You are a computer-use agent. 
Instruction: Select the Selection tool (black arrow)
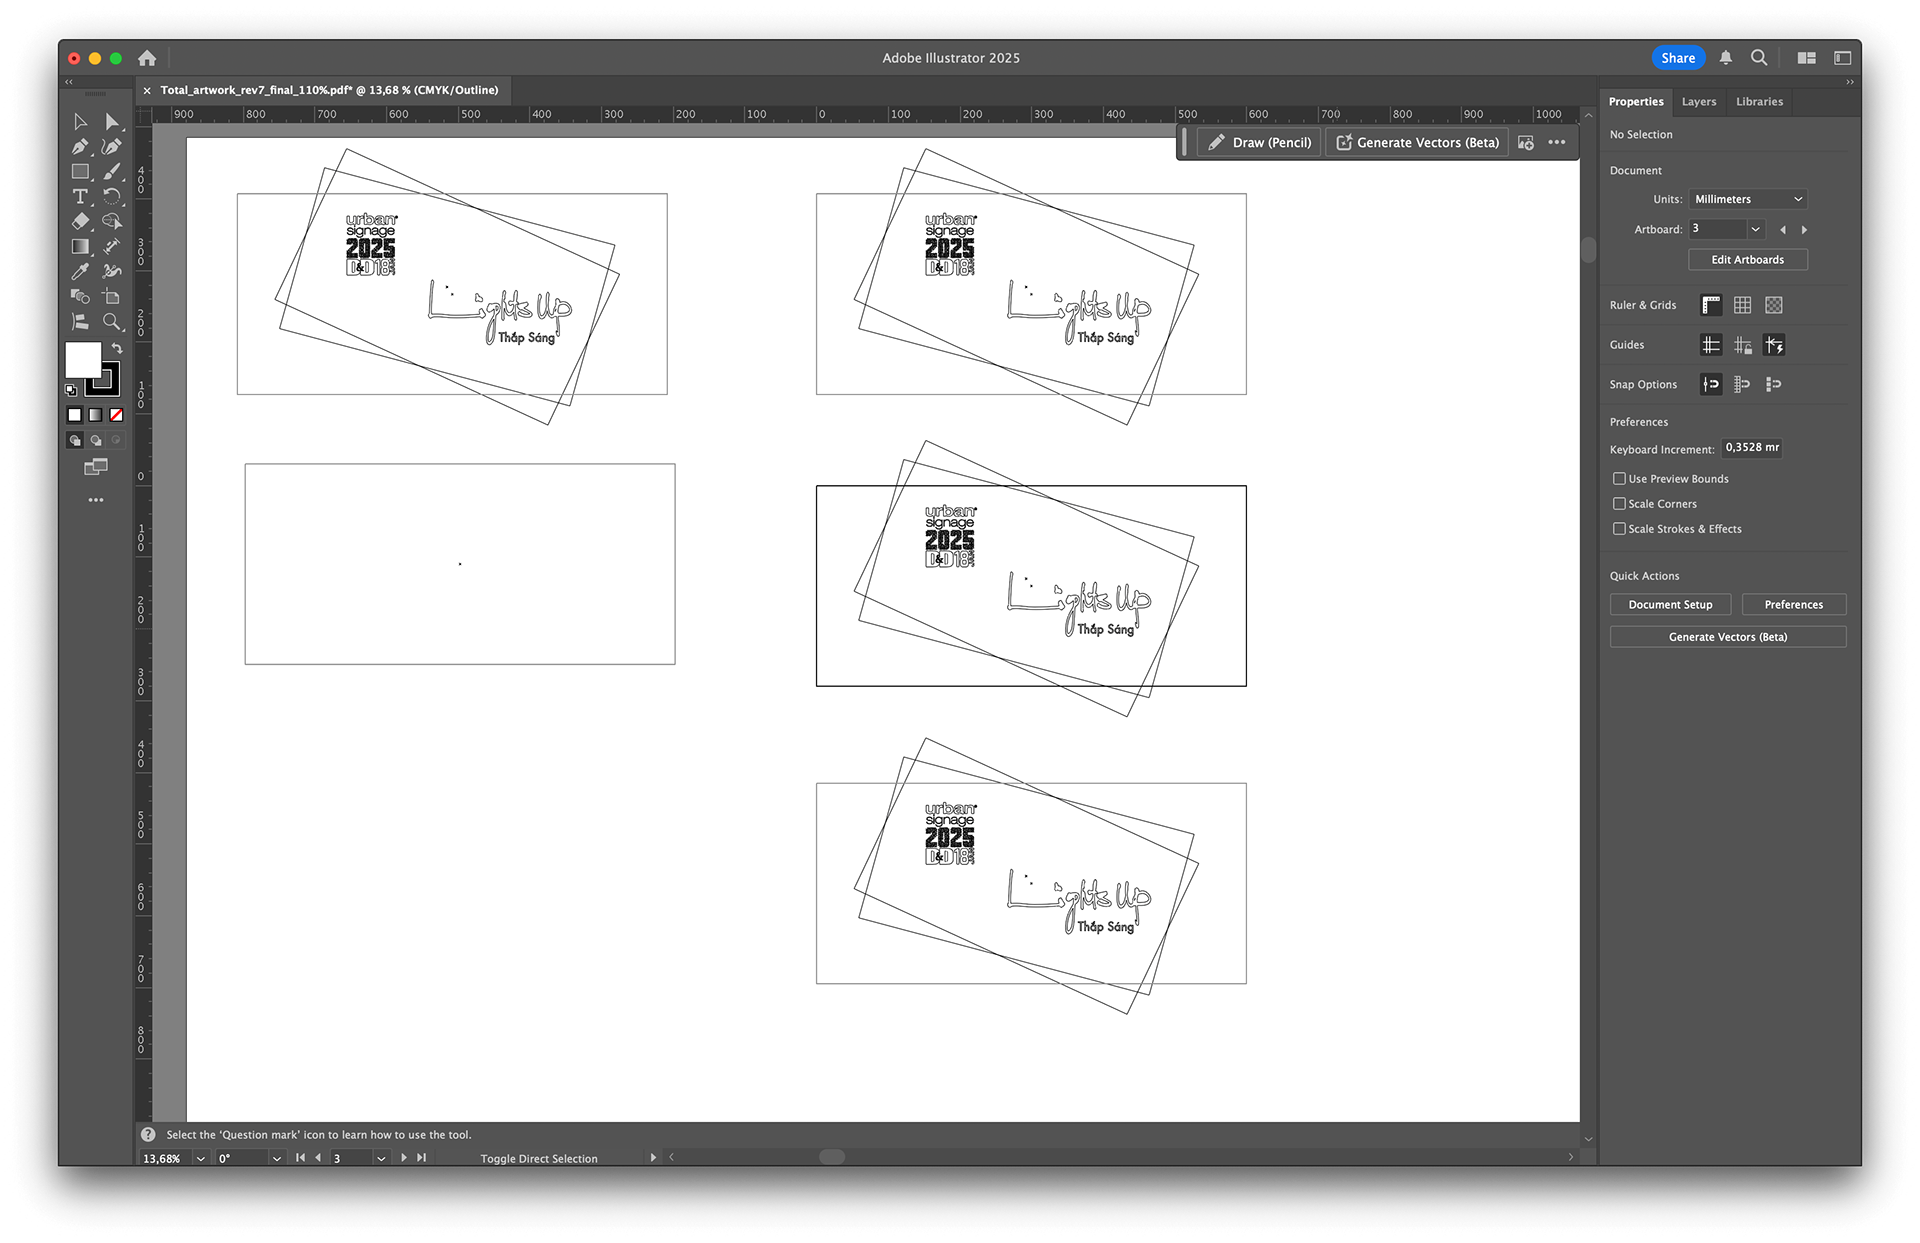pyautogui.click(x=80, y=121)
